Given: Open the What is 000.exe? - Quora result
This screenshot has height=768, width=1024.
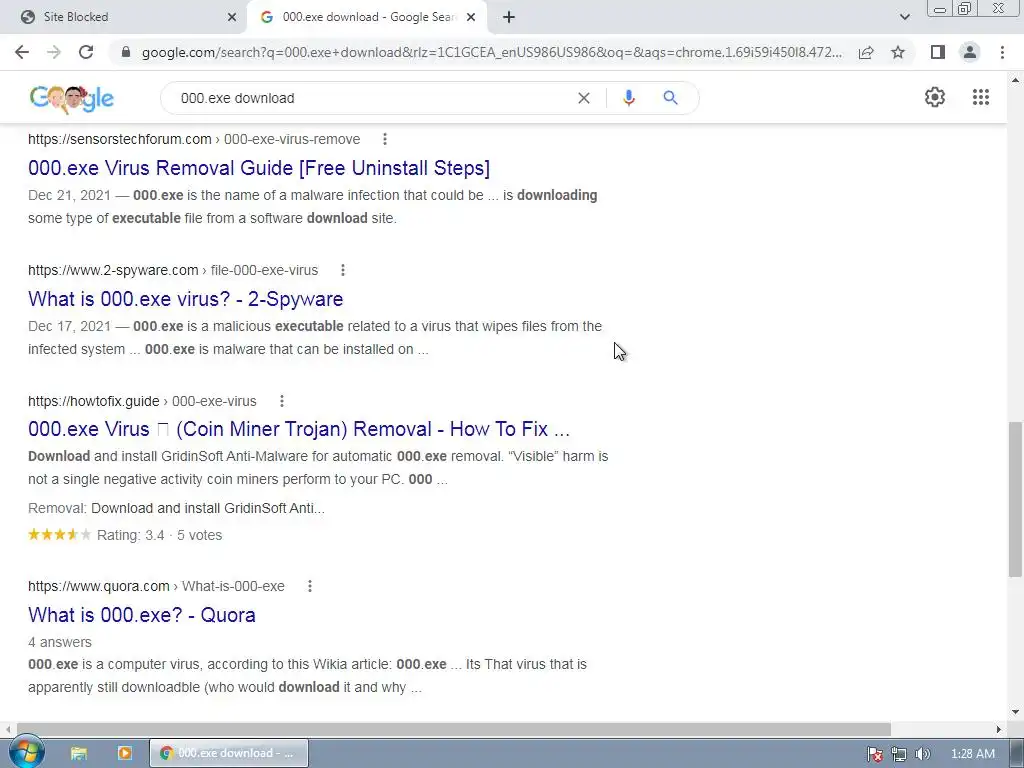Looking at the screenshot, I should [x=142, y=615].
